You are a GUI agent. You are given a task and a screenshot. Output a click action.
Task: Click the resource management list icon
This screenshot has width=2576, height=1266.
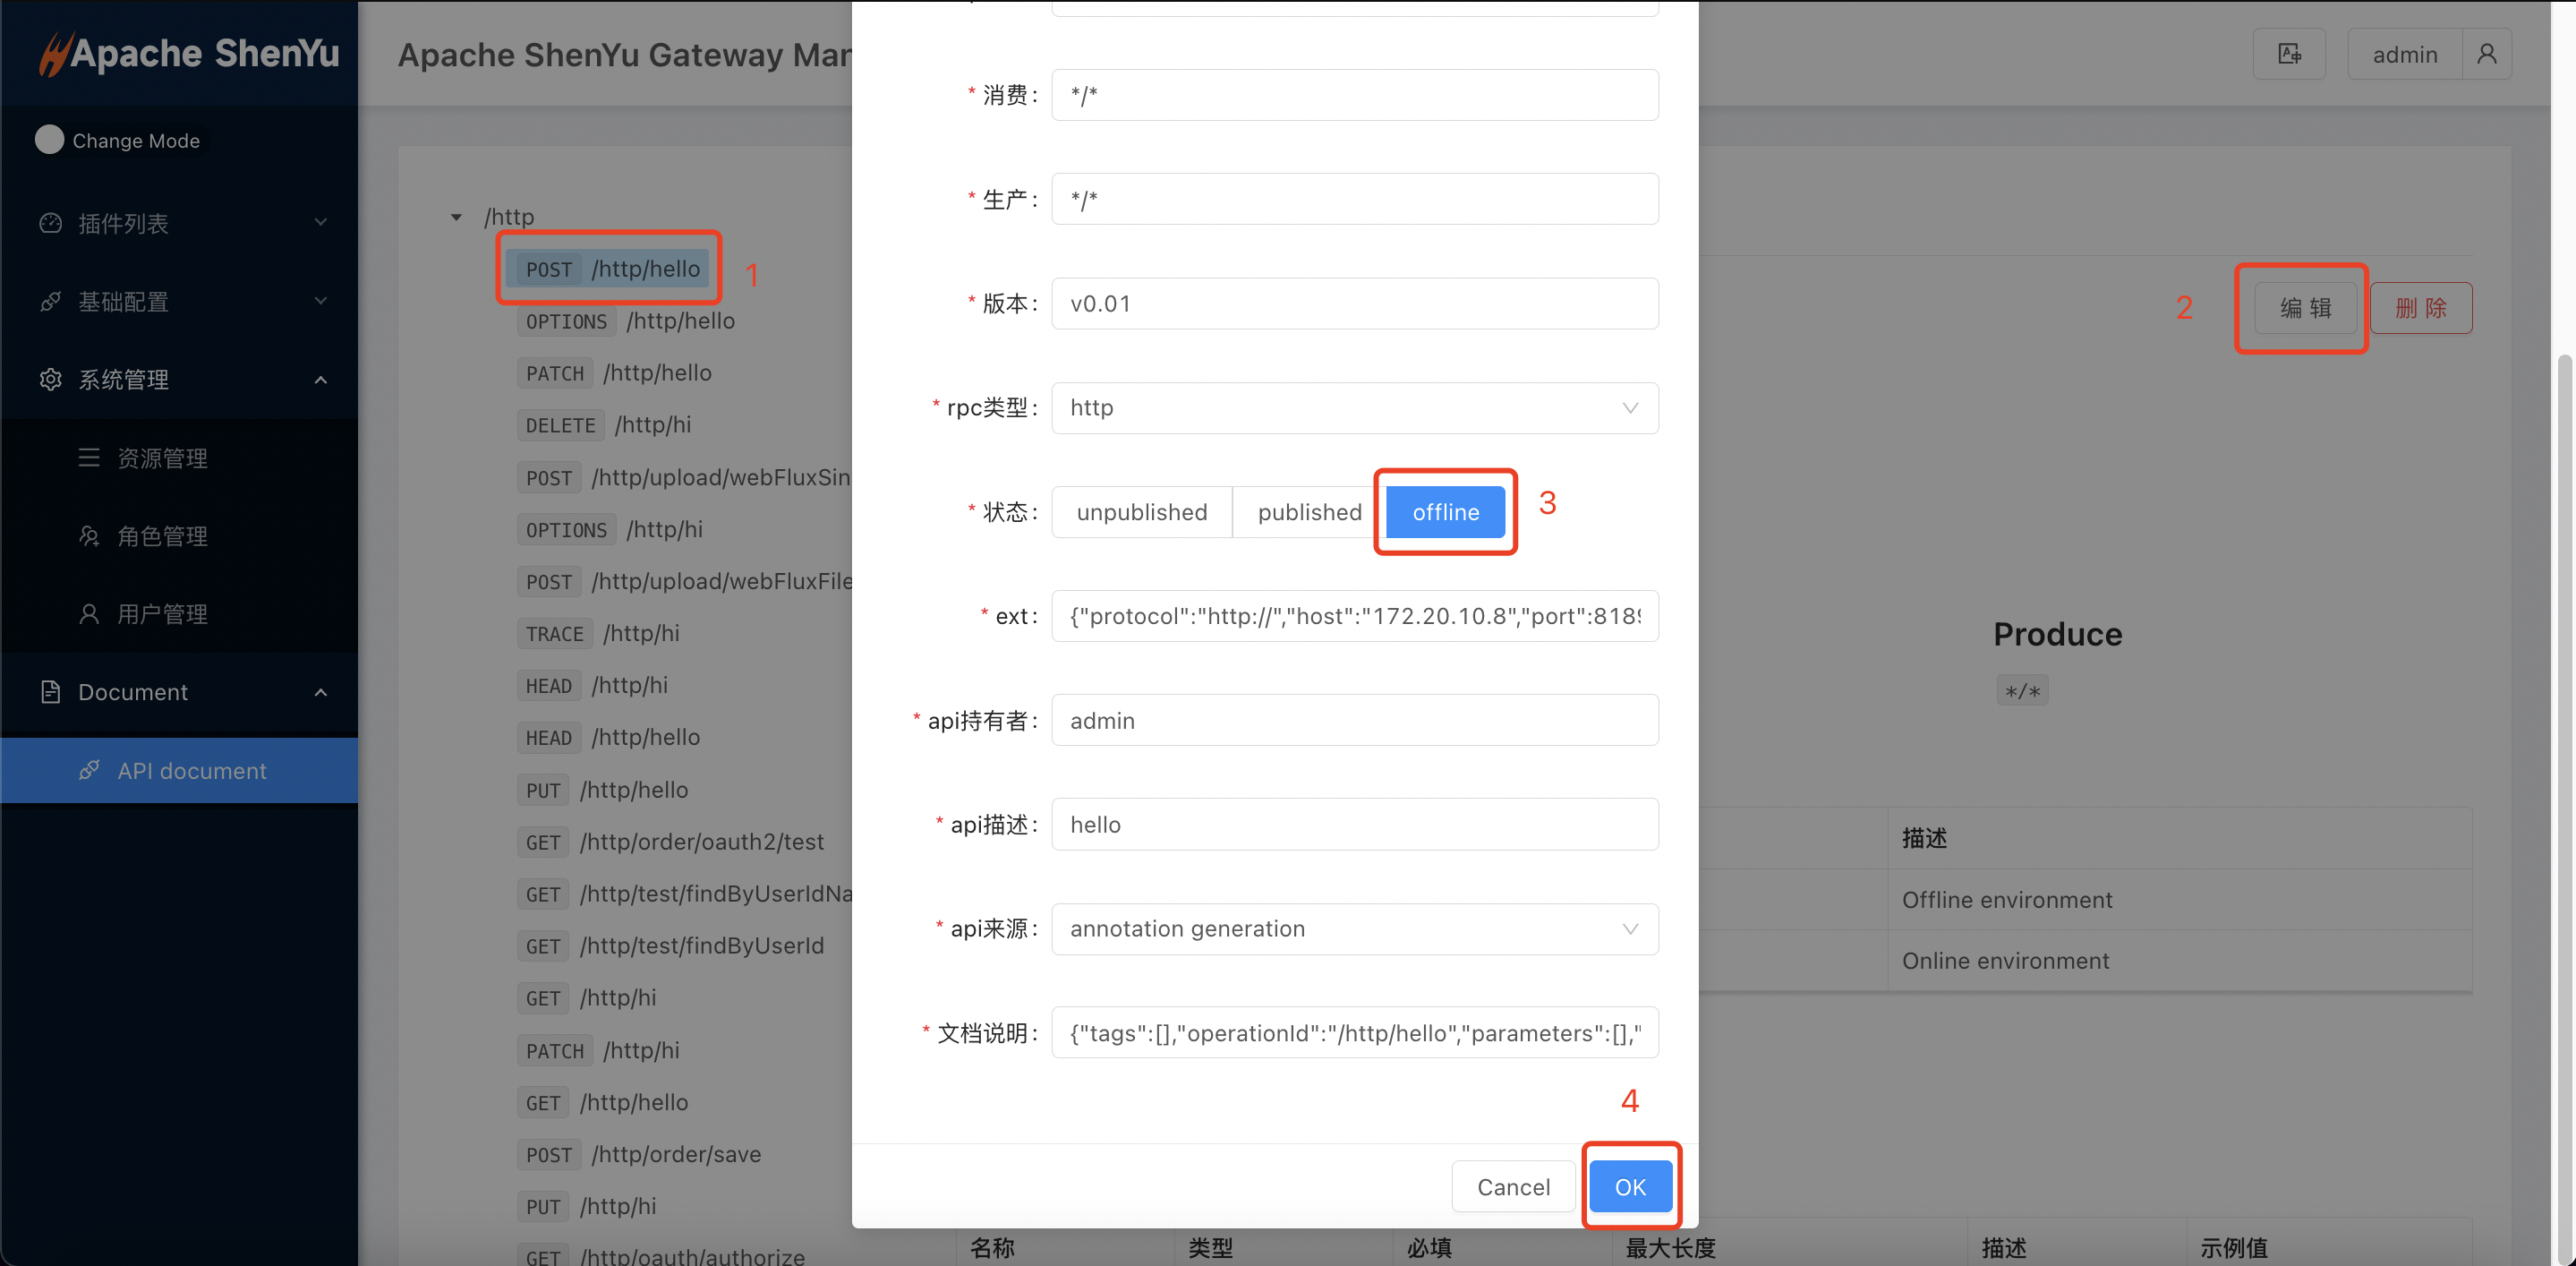pyautogui.click(x=89, y=458)
